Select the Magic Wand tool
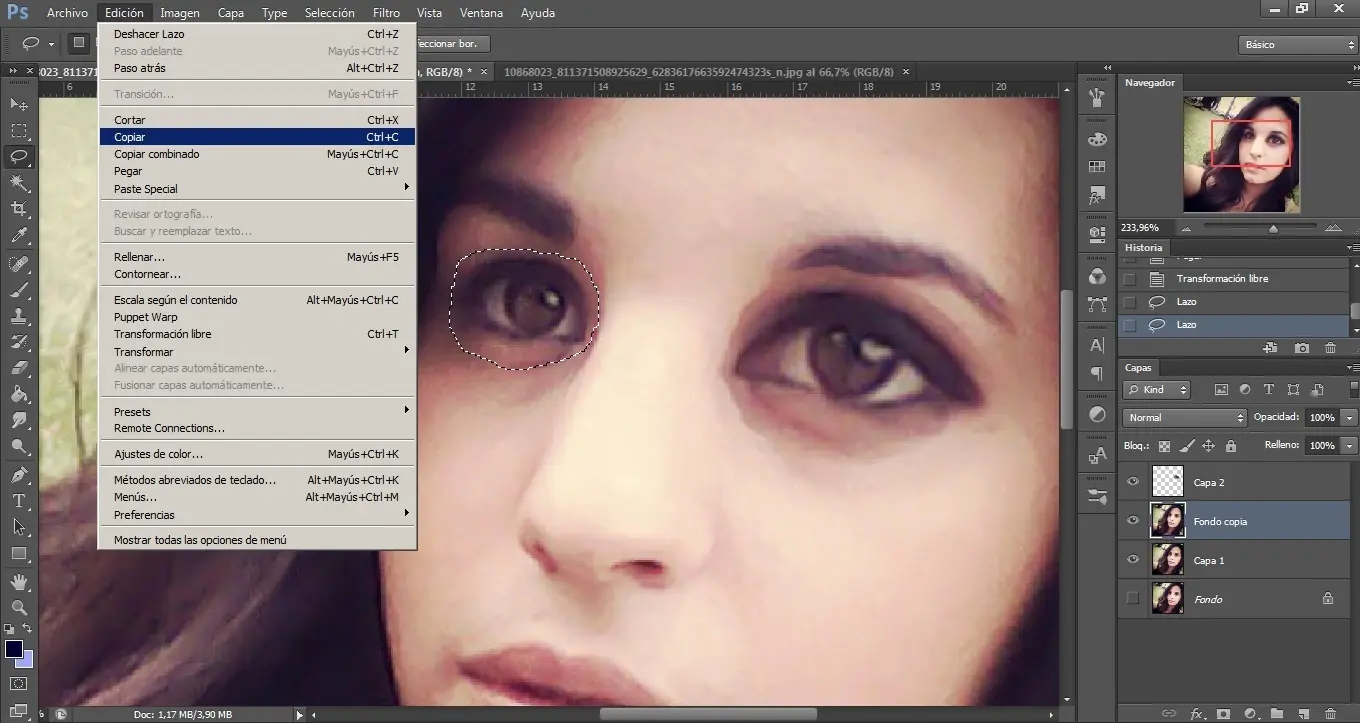The height and width of the screenshot is (723, 1360). tap(19, 183)
